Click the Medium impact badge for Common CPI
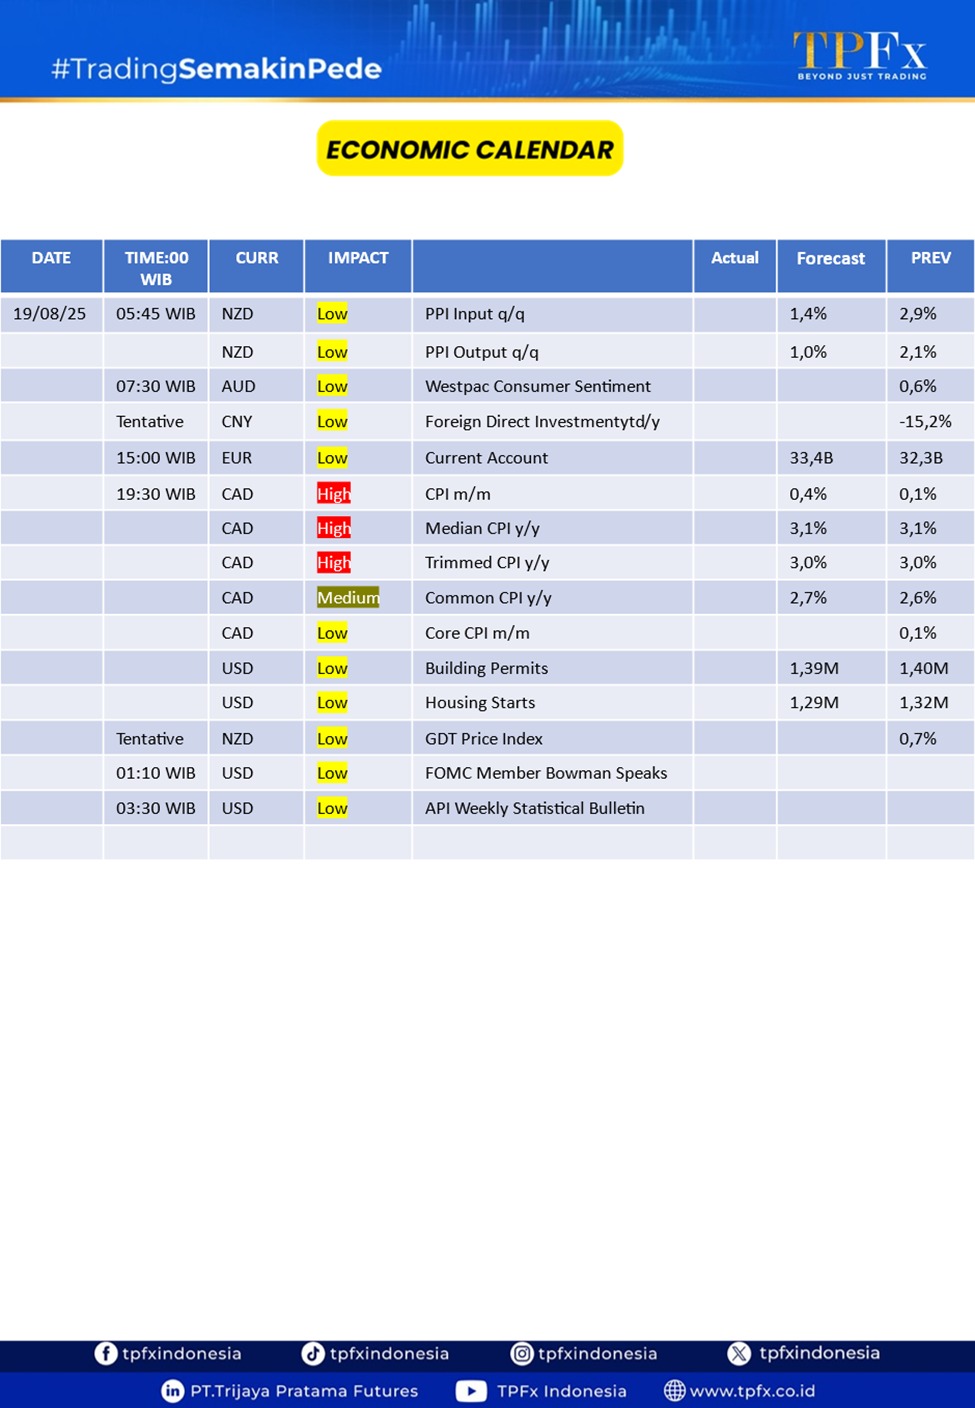Image resolution: width=975 pixels, height=1408 pixels. 347,598
